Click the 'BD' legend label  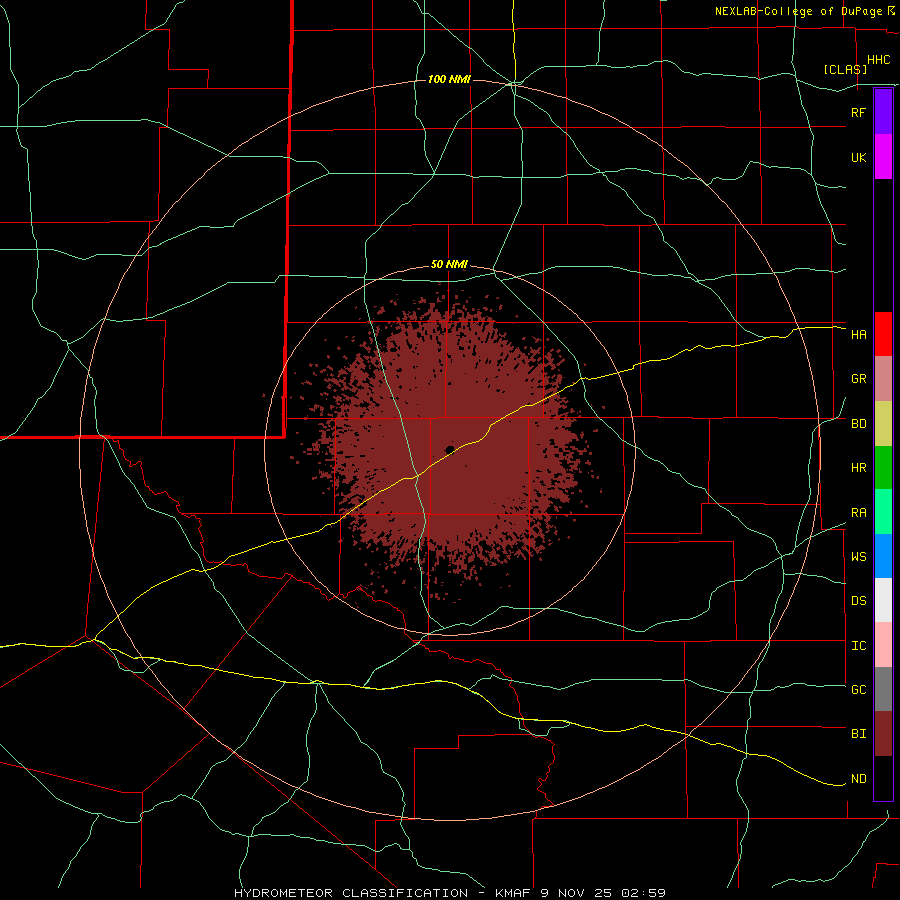(858, 424)
